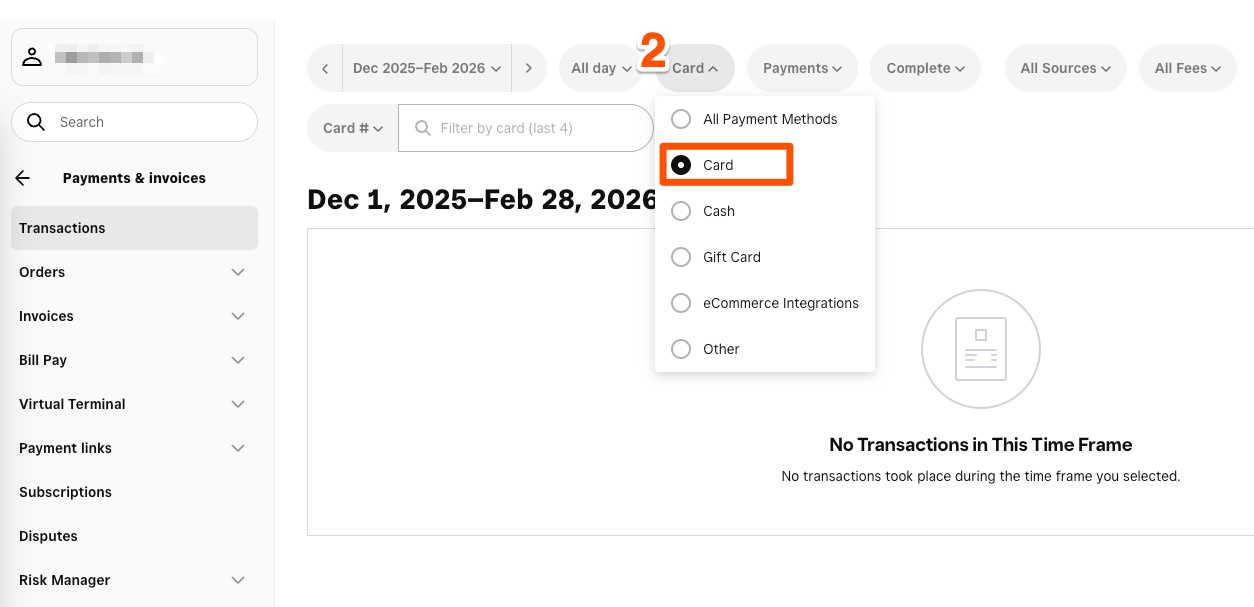Viewport: 1254px width, 607px height.
Task: Open the All day time filter
Action: (601, 69)
